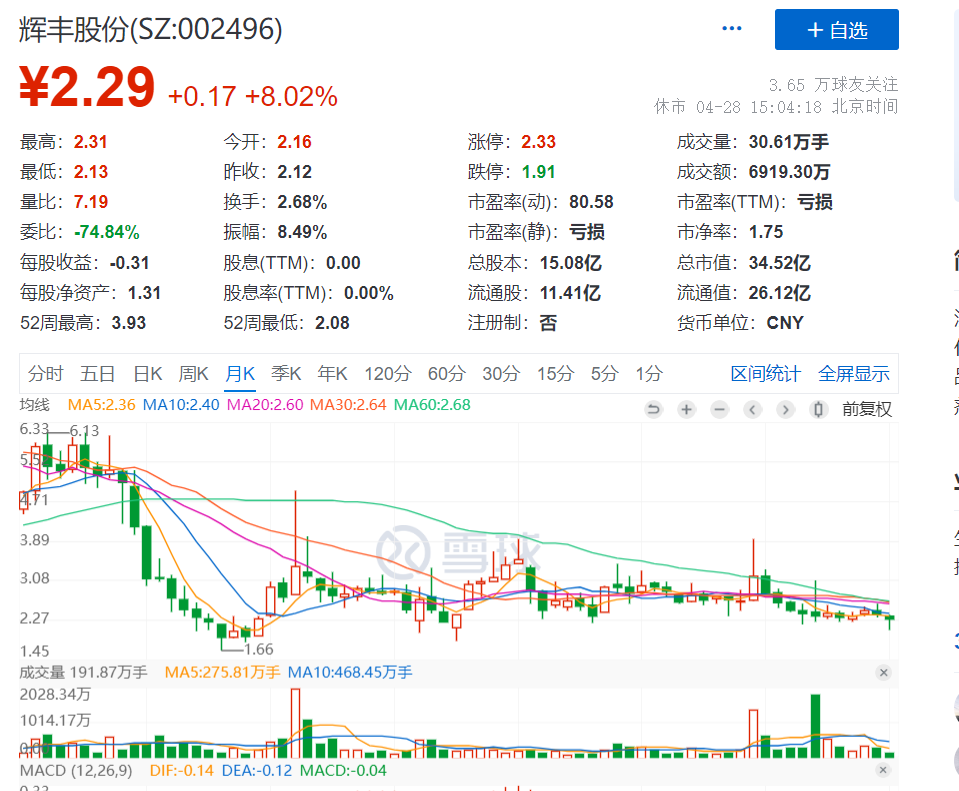Click the MA10:2.40 indicator label
The height and width of the screenshot is (791, 959).
tap(180, 405)
